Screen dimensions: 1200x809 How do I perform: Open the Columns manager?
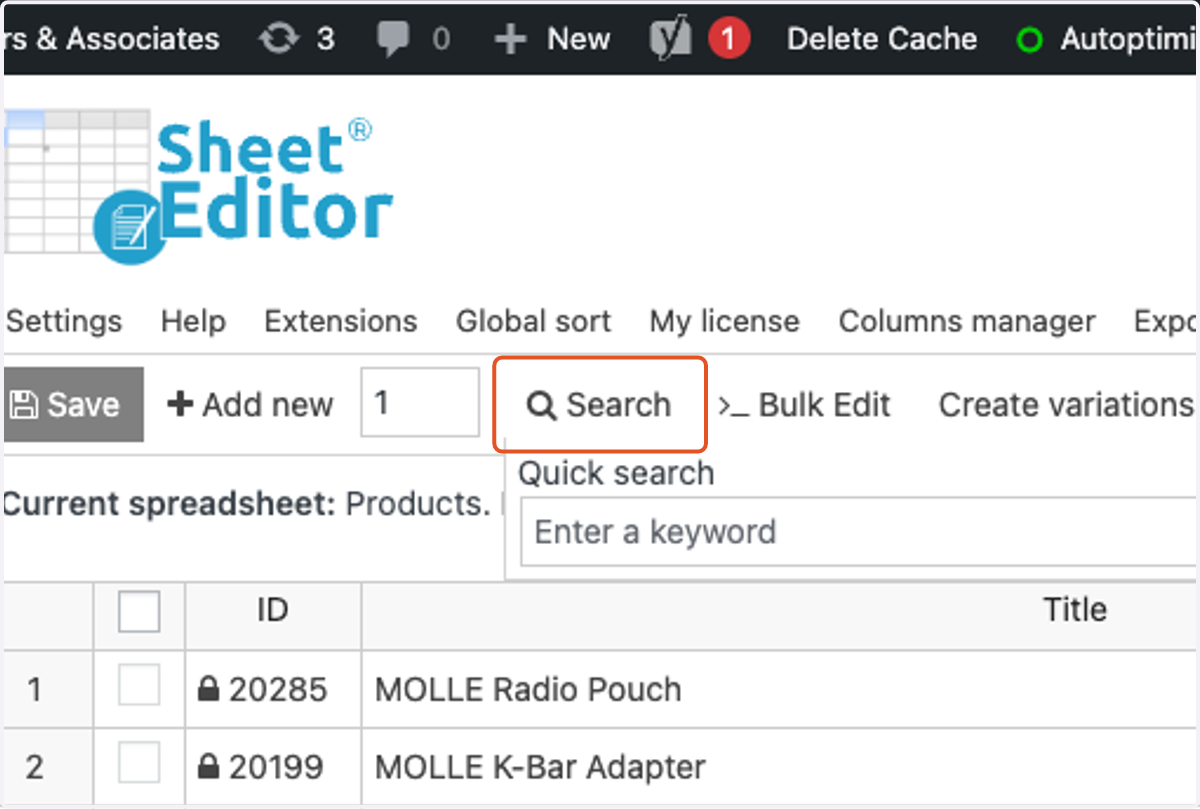[967, 321]
